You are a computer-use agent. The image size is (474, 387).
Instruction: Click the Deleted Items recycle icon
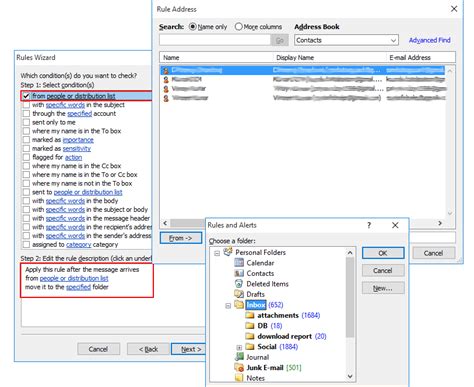pyautogui.click(x=239, y=284)
